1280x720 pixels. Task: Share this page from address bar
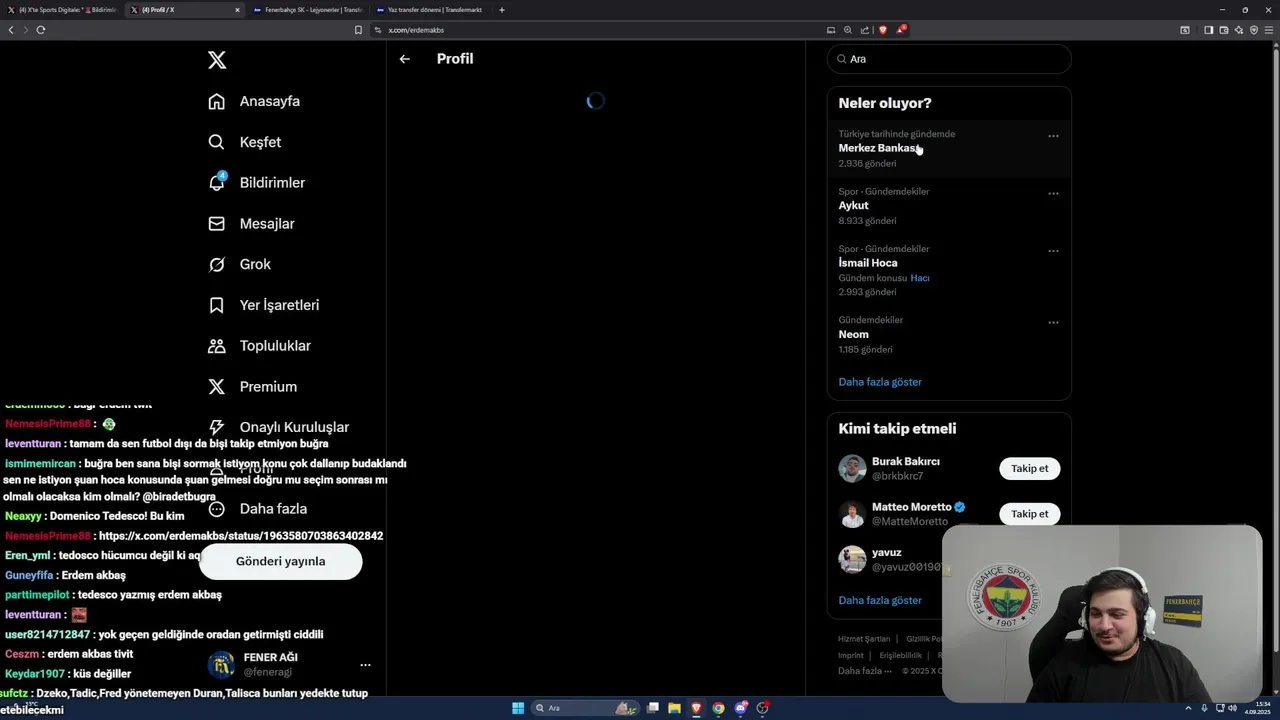click(x=865, y=30)
